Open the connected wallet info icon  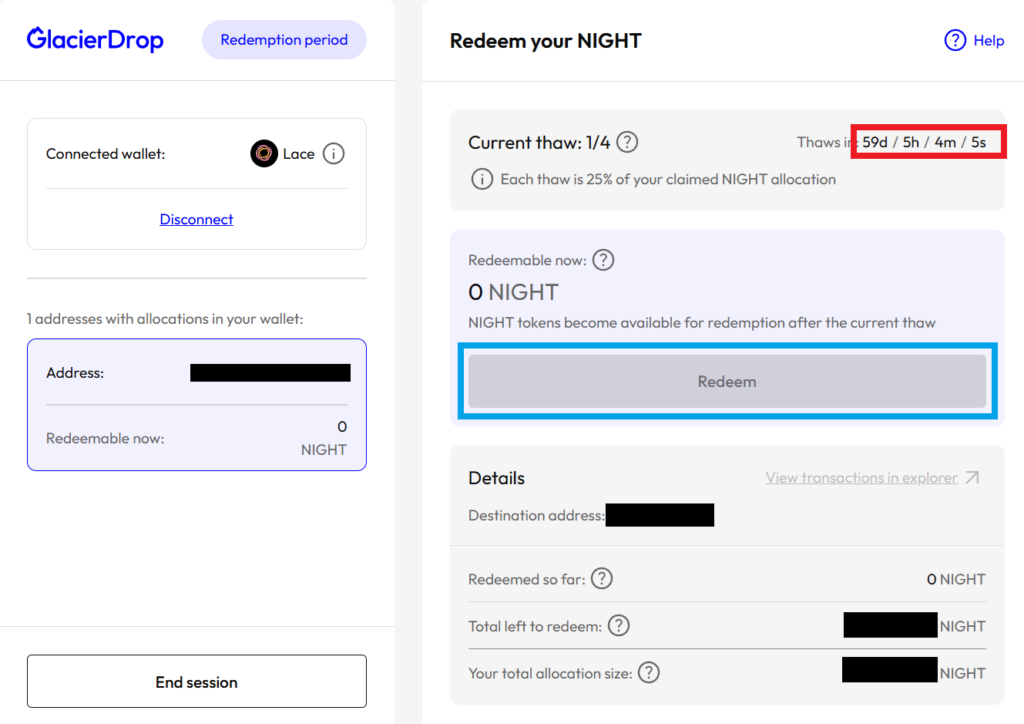334,154
